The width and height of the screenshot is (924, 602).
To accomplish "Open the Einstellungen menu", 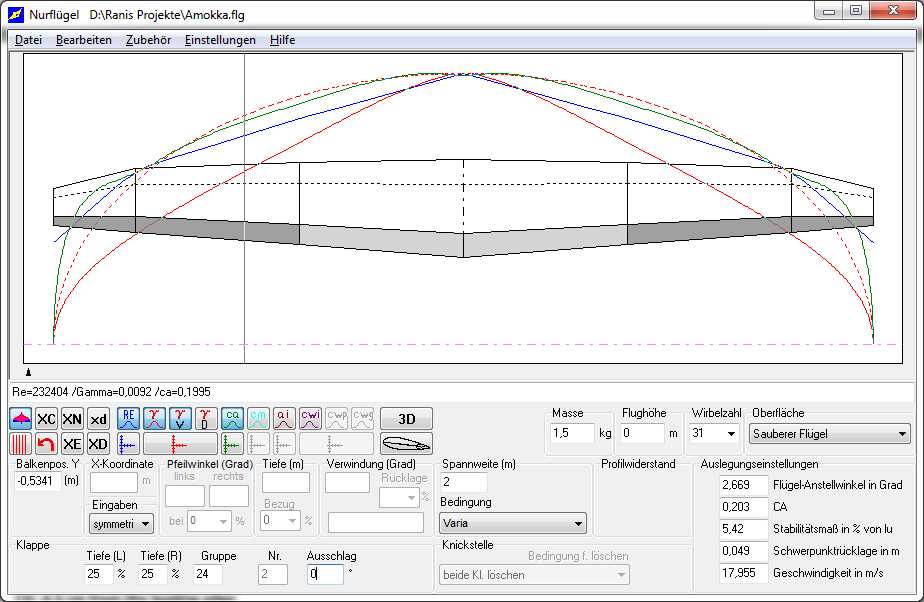I will click(x=219, y=40).
